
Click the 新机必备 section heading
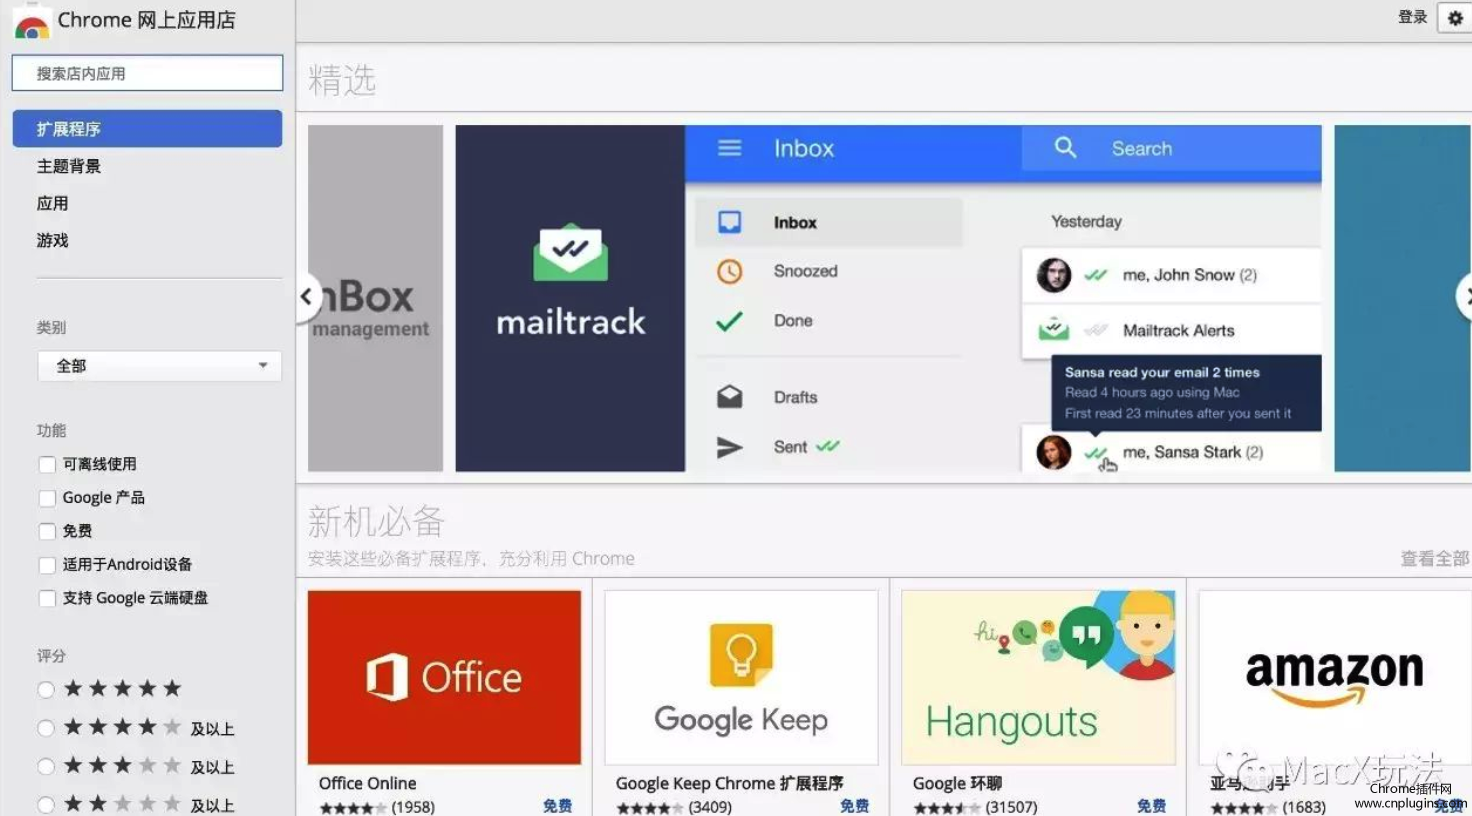tap(376, 521)
